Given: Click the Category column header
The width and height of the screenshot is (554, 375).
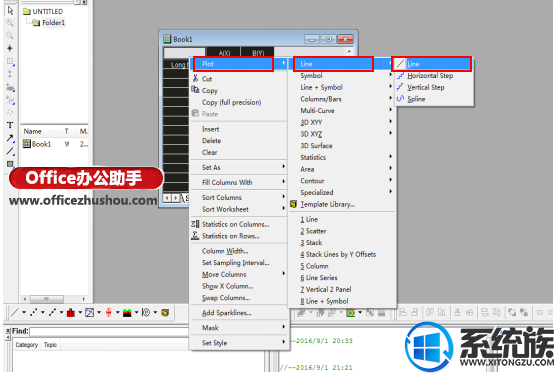Looking at the screenshot, I should [x=26, y=345].
